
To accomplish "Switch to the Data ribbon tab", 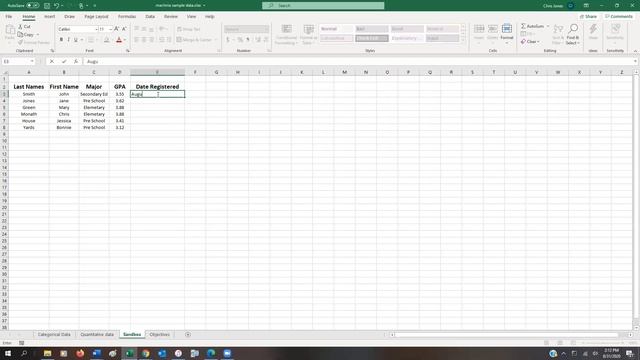I will coord(150,16).
